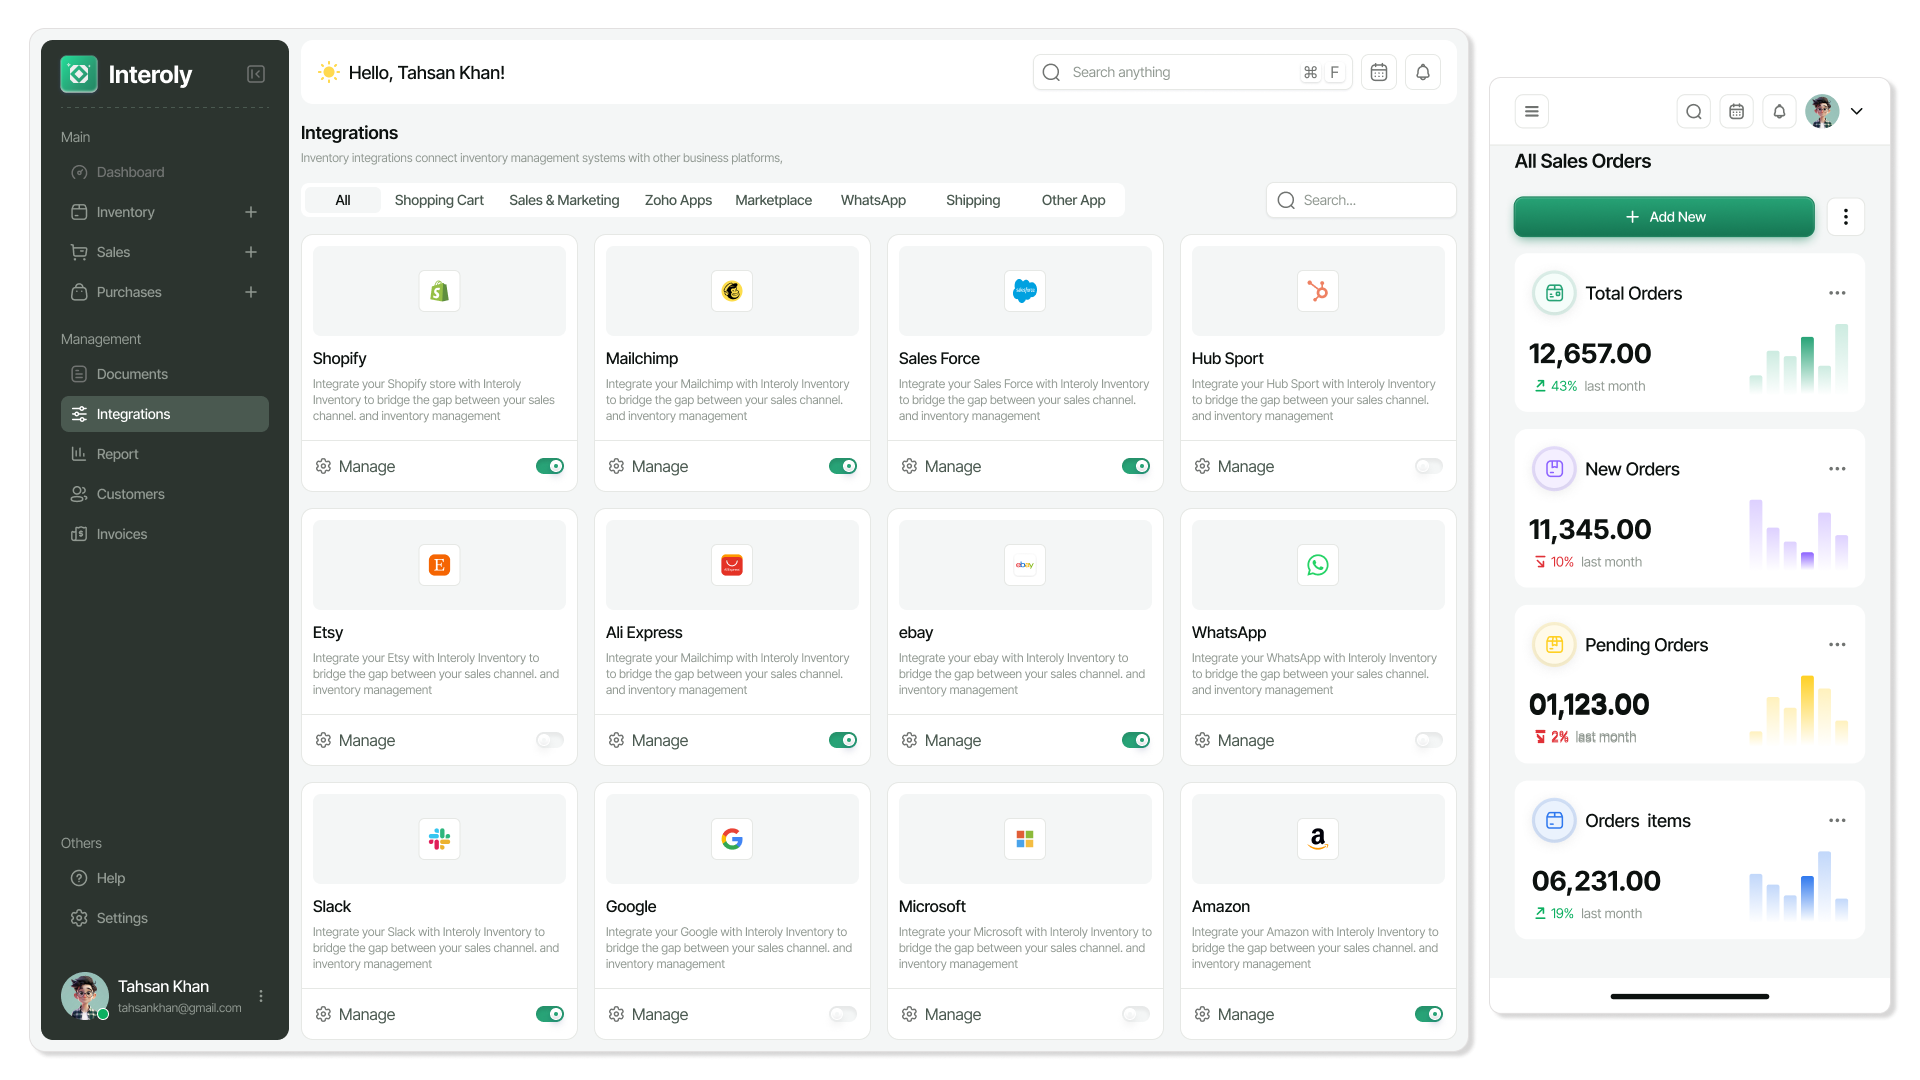Open the calendar icon in main header
Screen dimensions: 1920x1080
point(1379,72)
